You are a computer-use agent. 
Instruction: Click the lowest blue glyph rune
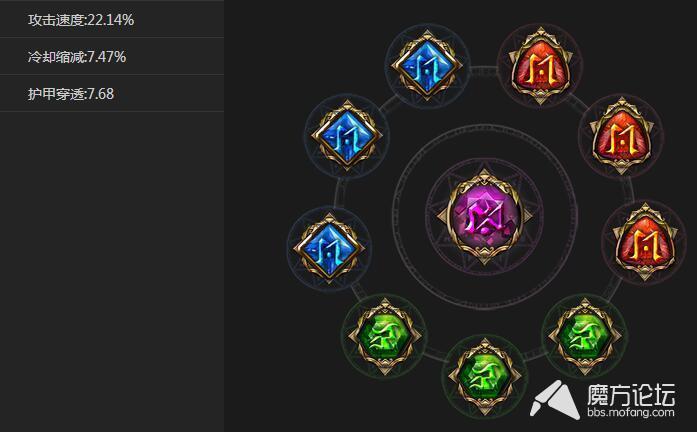pos(329,248)
